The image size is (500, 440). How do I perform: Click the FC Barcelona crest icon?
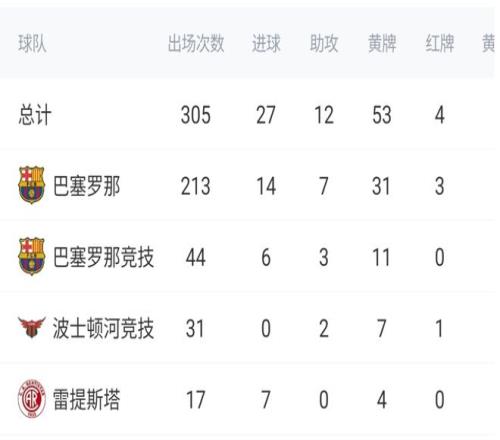point(32,185)
